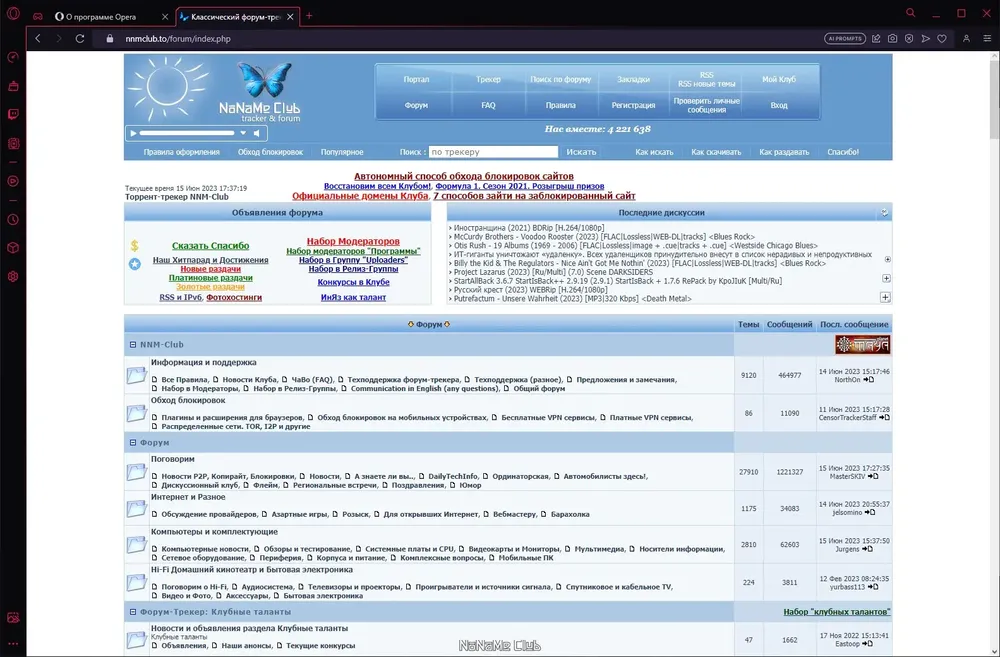
Task: Take a snapshot using the camera icon
Action: click(x=892, y=39)
